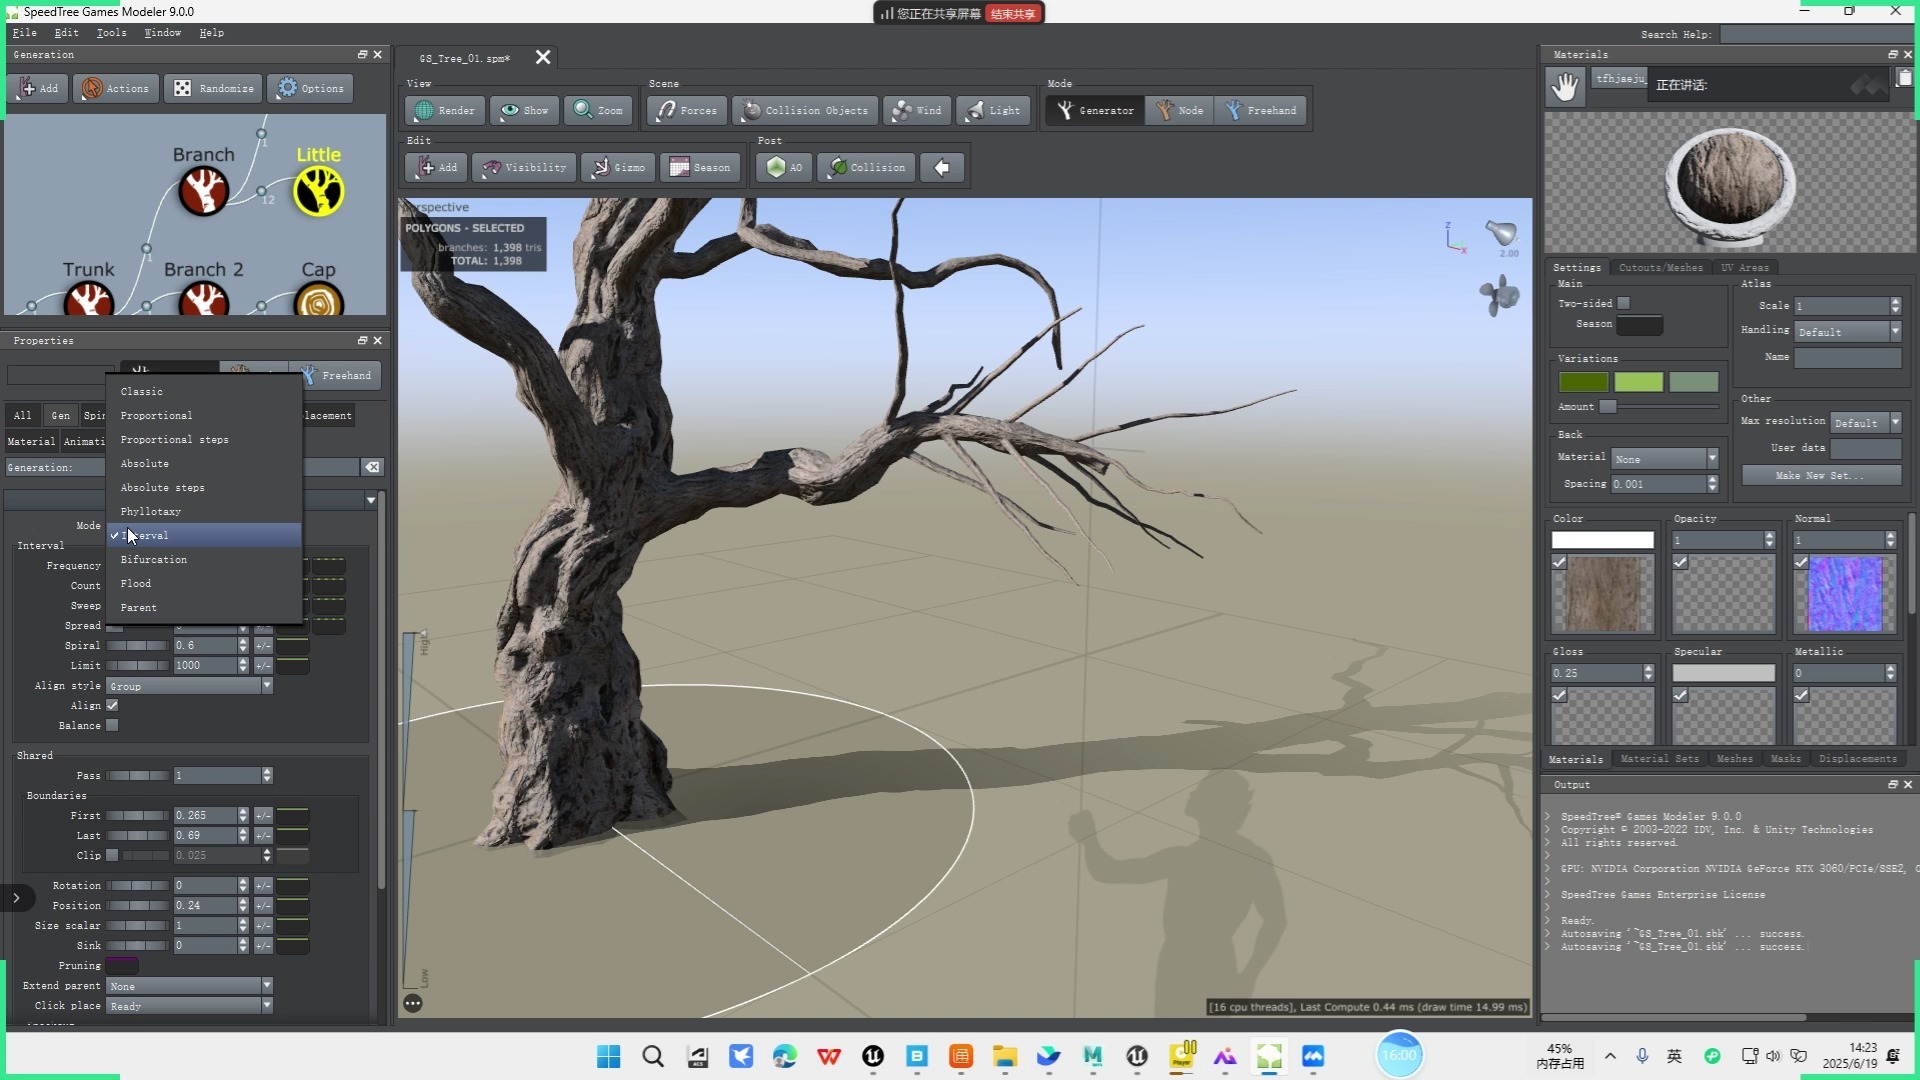The width and height of the screenshot is (1920, 1080).
Task: Switch to Cutouts/Meshes tab
Action: [x=1660, y=268]
